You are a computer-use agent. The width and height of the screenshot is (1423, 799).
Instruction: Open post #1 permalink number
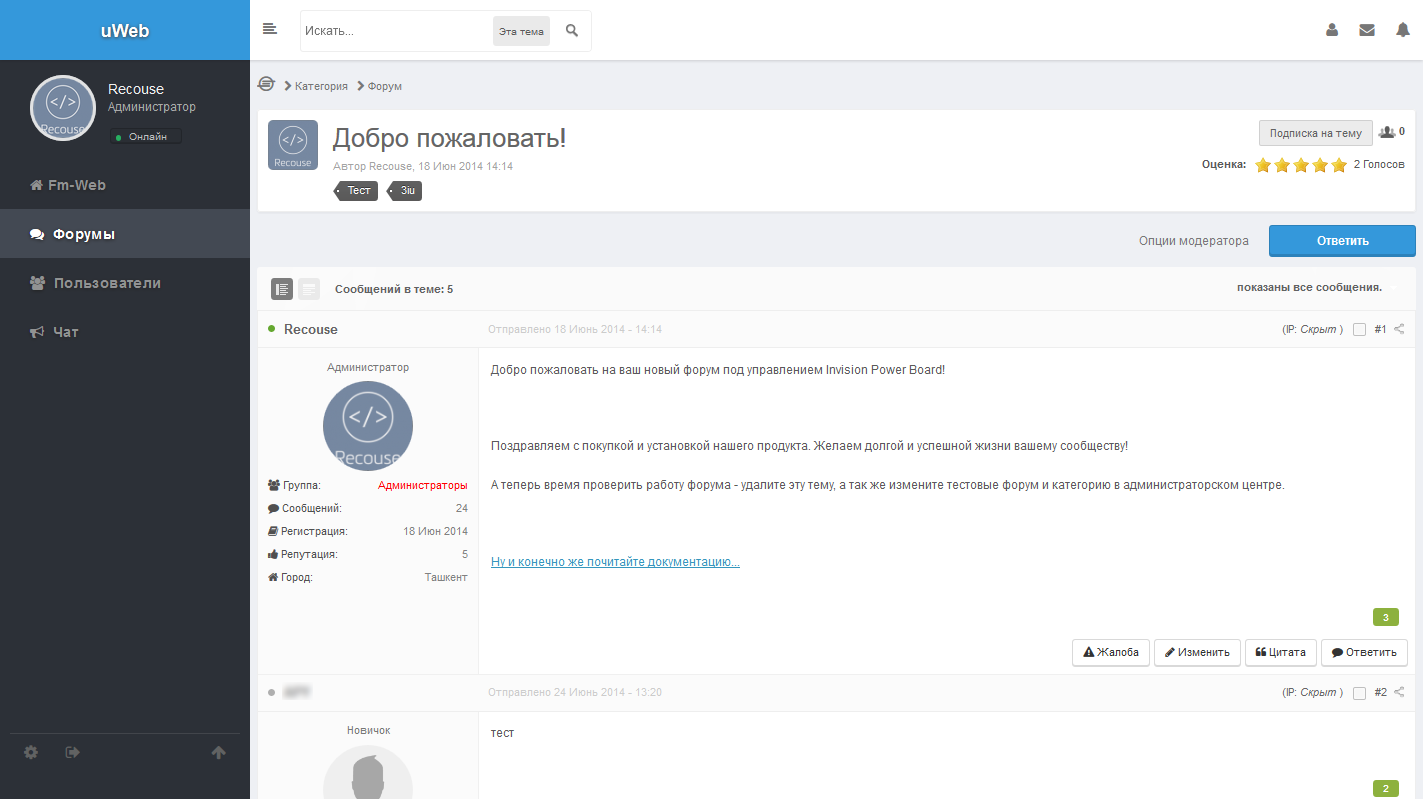click(x=1380, y=329)
